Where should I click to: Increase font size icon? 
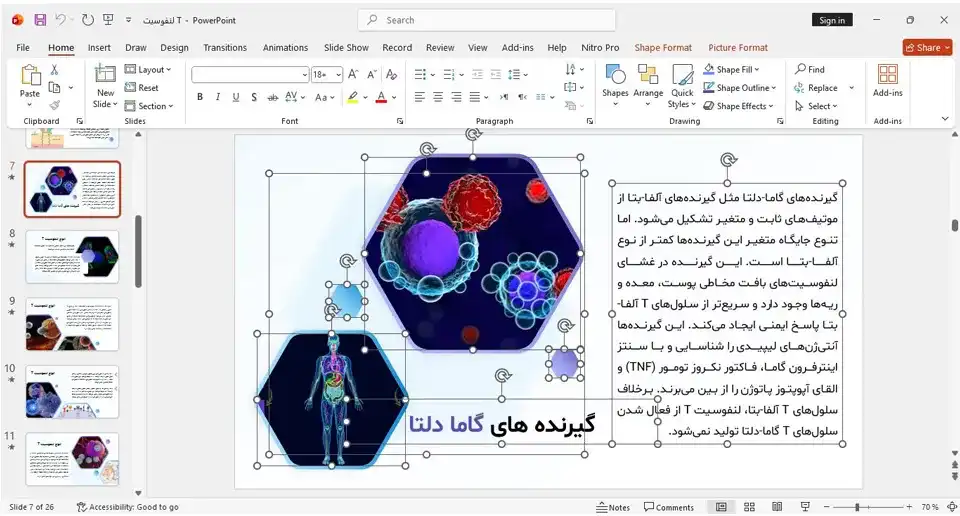pyautogui.click(x=353, y=75)
